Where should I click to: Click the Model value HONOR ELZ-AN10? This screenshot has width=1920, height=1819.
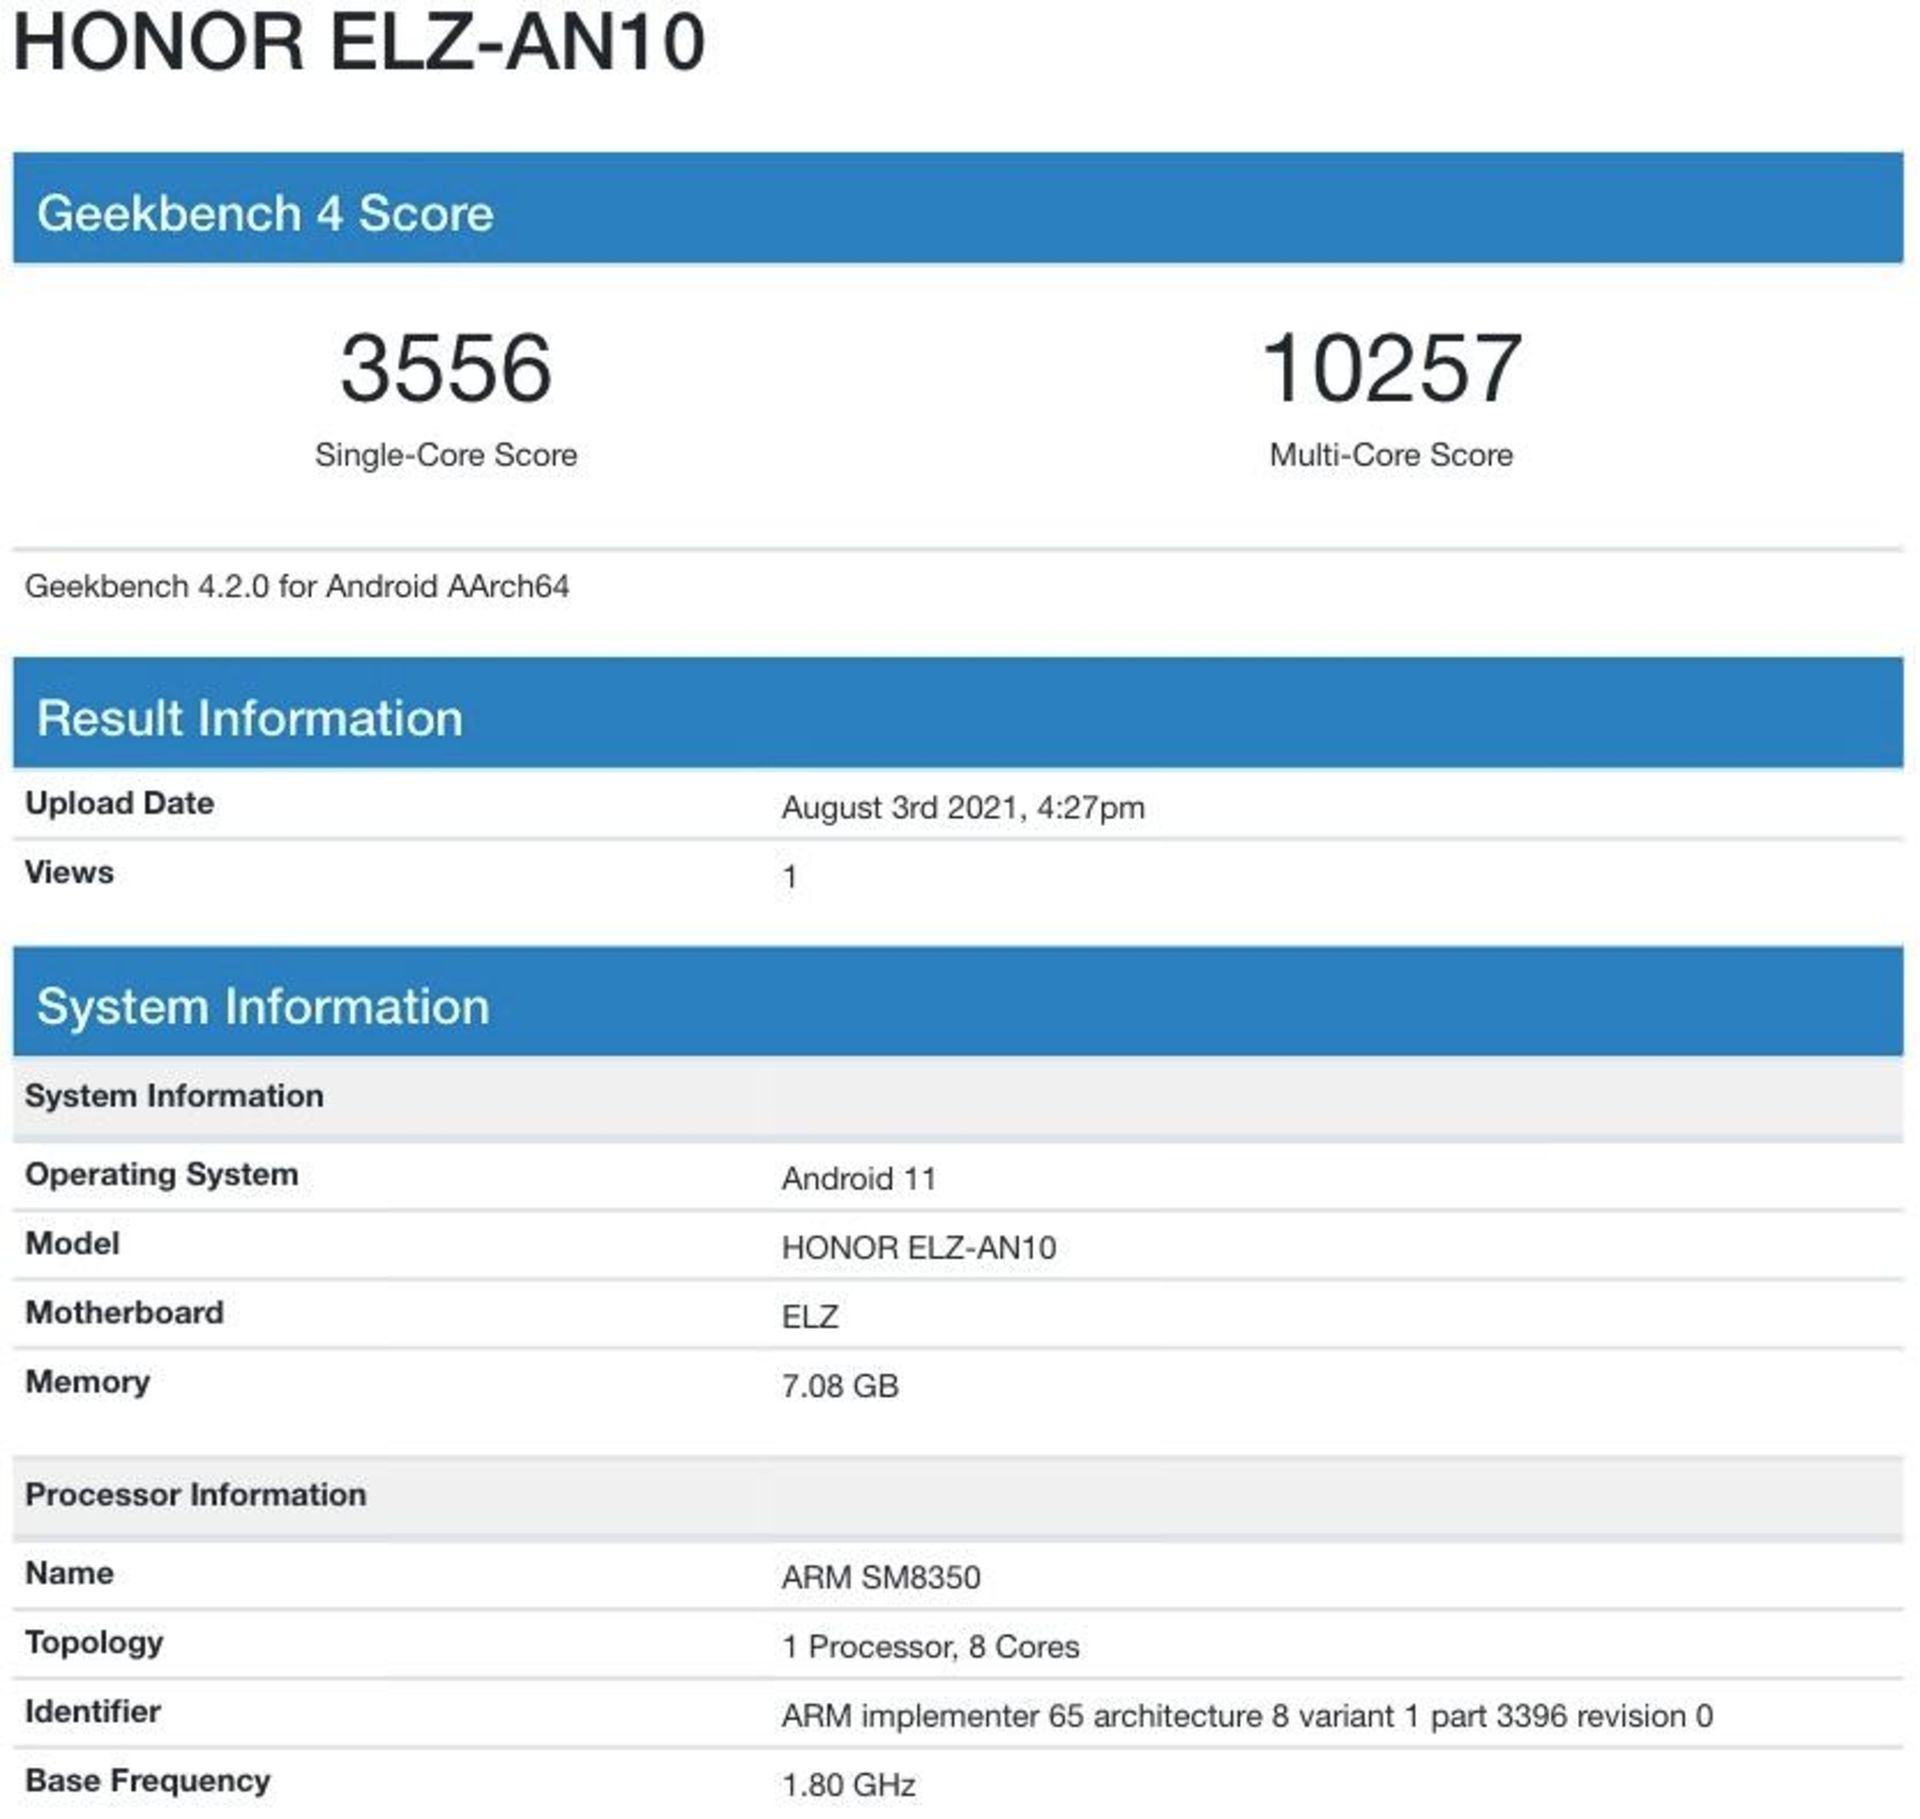[x=918, y=1248]
